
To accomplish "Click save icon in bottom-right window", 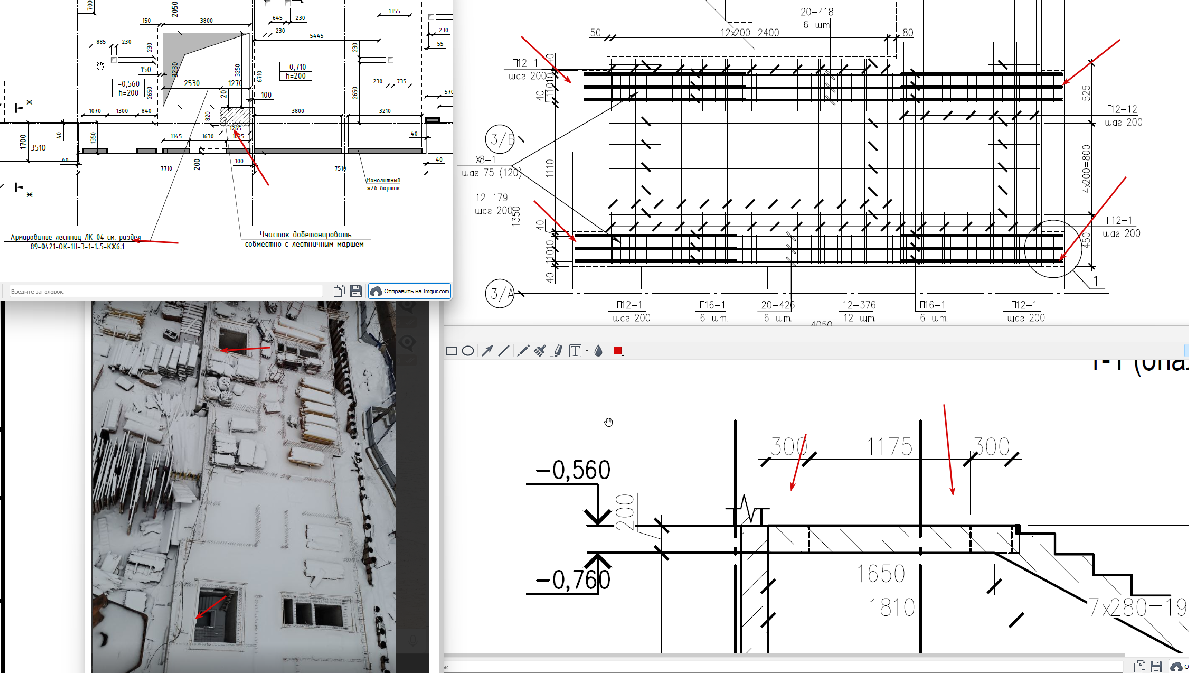I will pyautogui.click(x=1156, y=667).
